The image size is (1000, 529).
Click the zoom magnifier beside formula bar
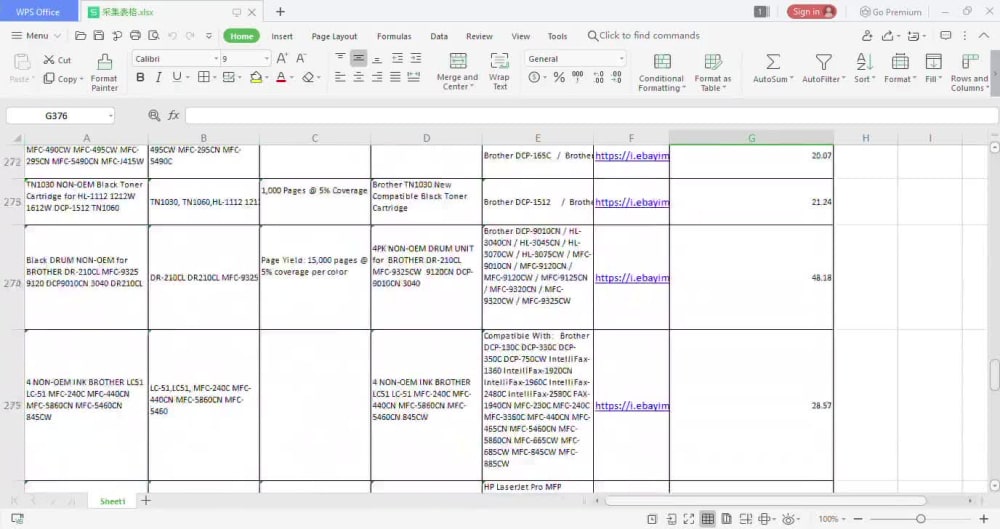pos(154,115)
